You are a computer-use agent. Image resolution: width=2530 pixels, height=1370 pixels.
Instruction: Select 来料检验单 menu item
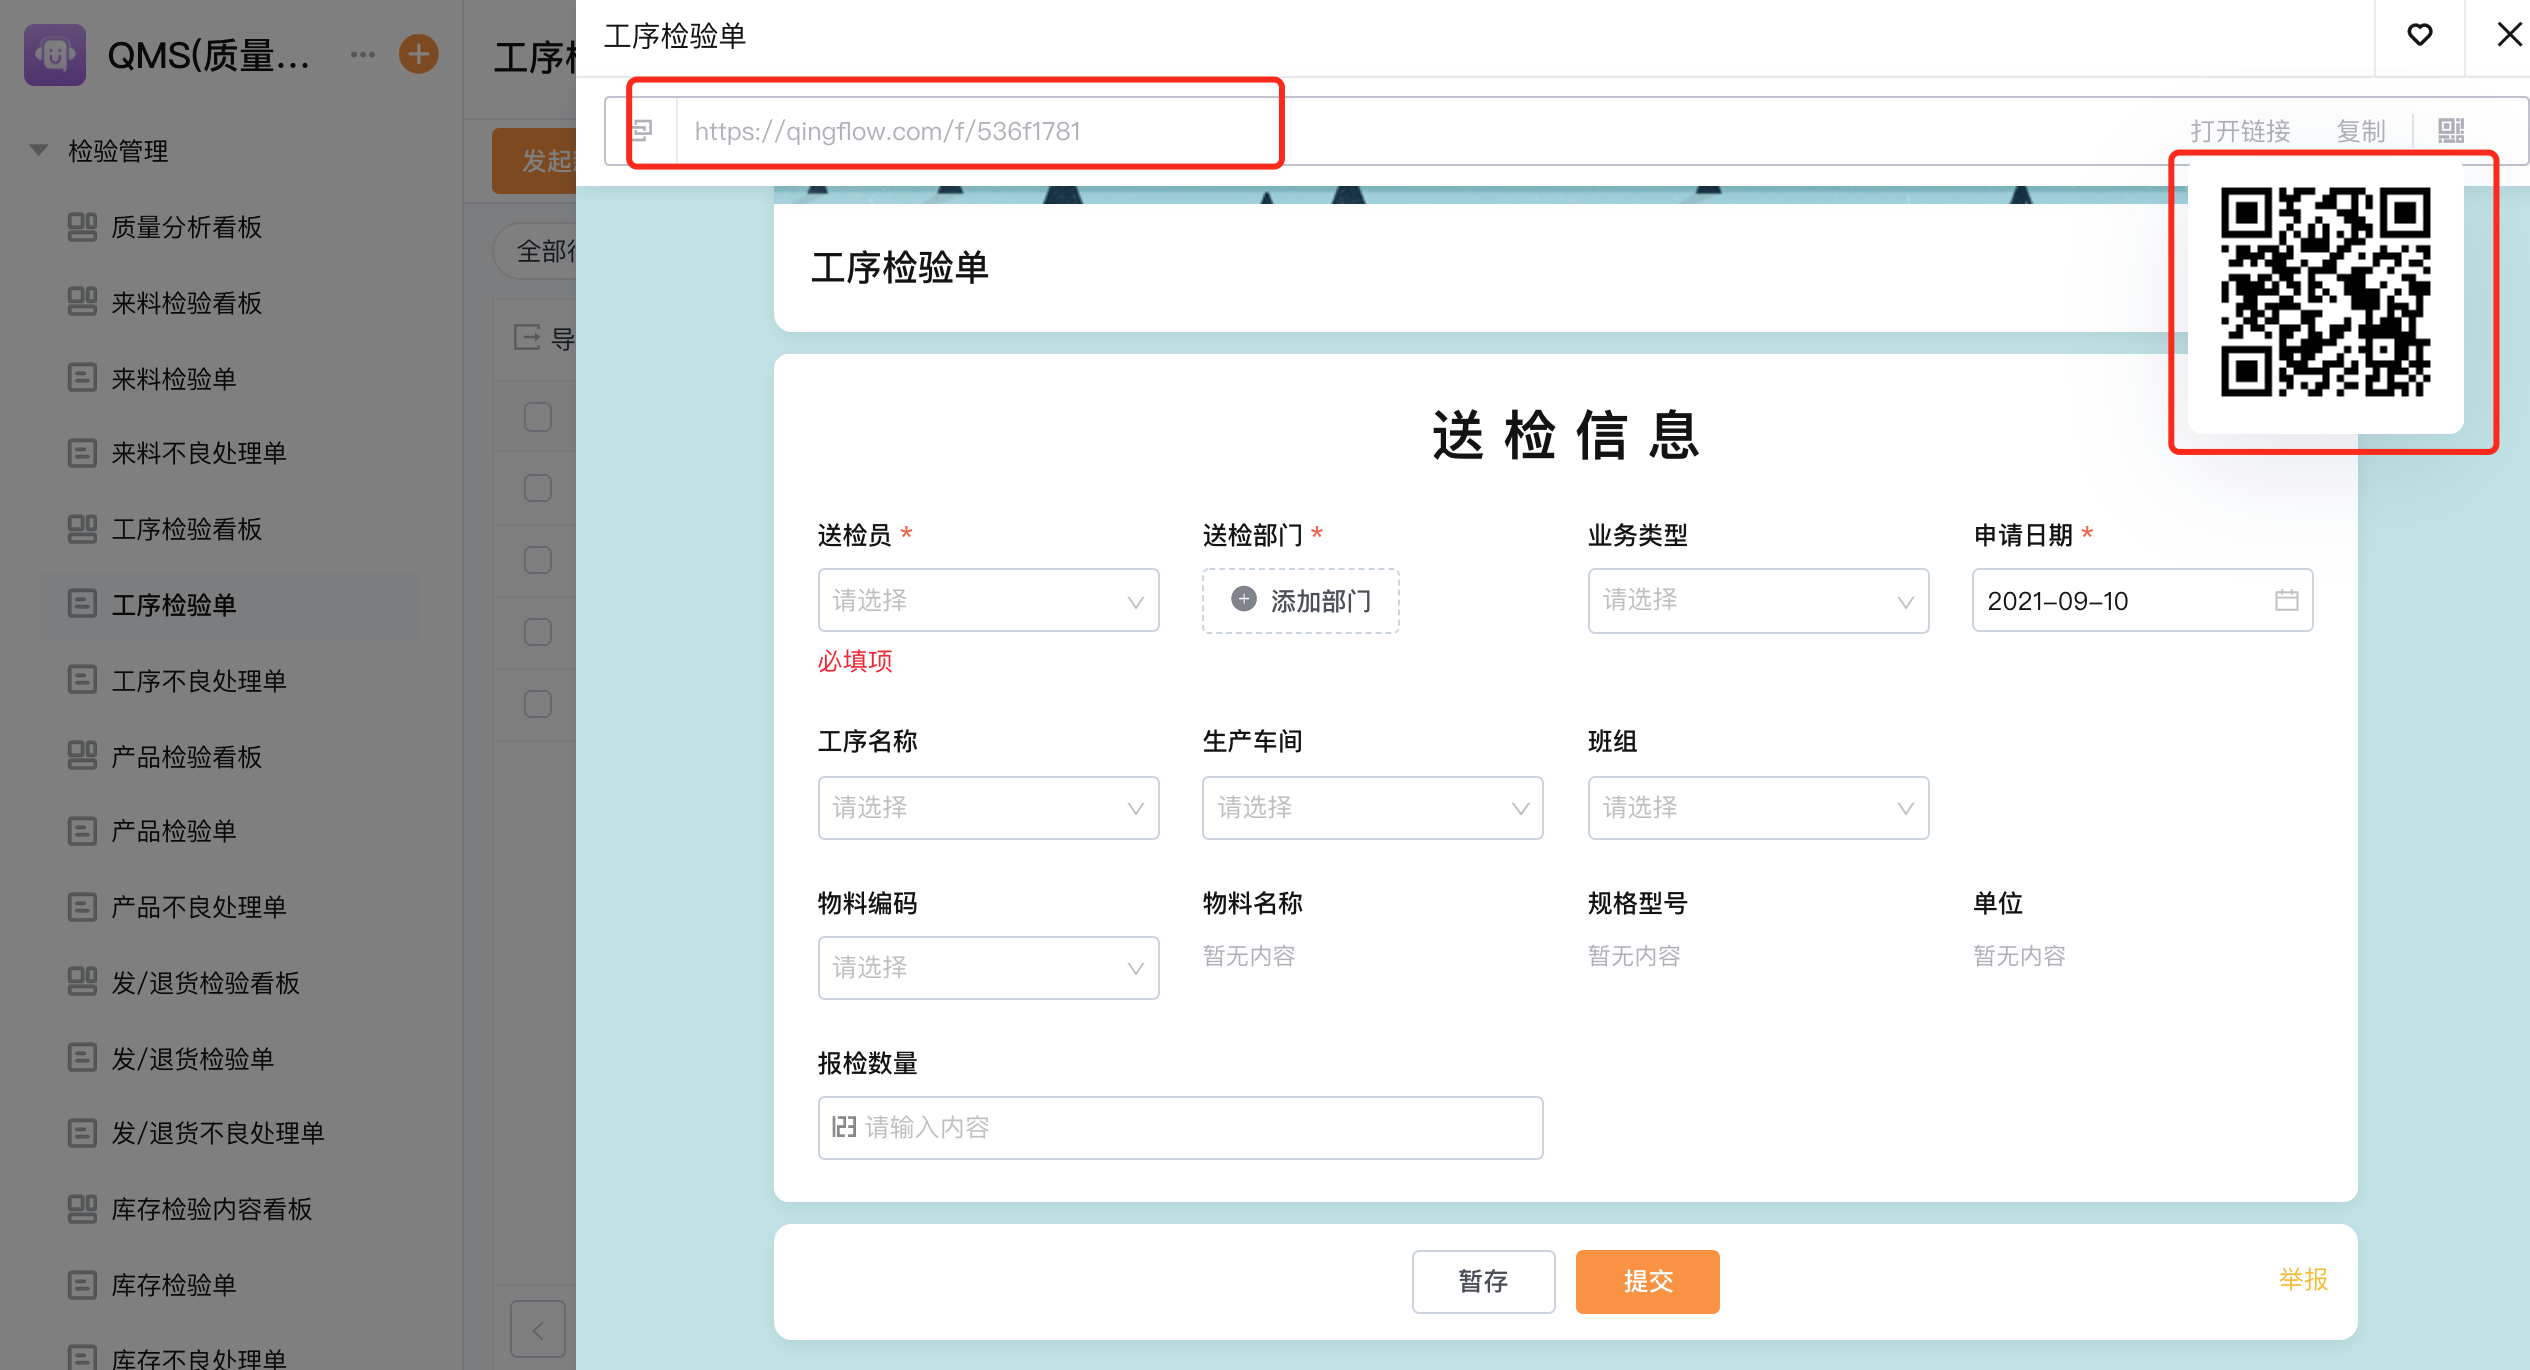click(x=174, y=379)
